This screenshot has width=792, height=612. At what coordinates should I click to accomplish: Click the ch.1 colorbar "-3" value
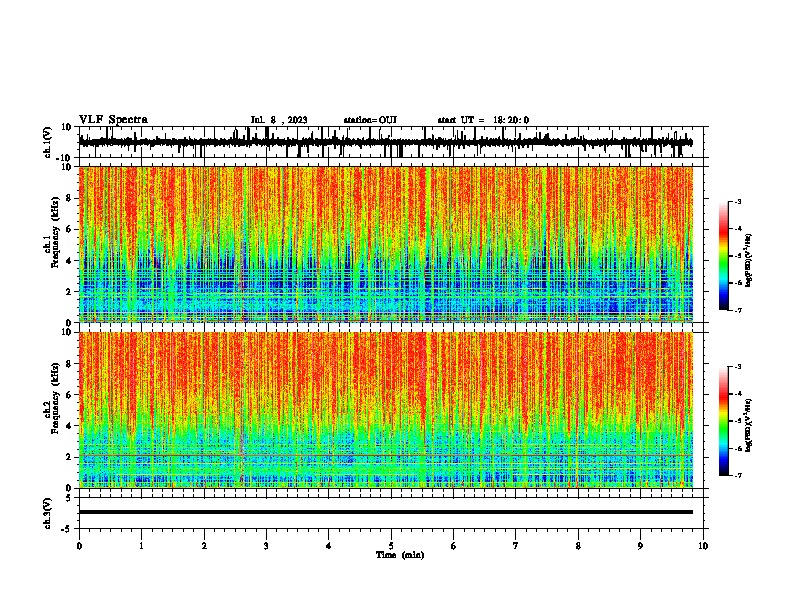click(x=738, y=201)
